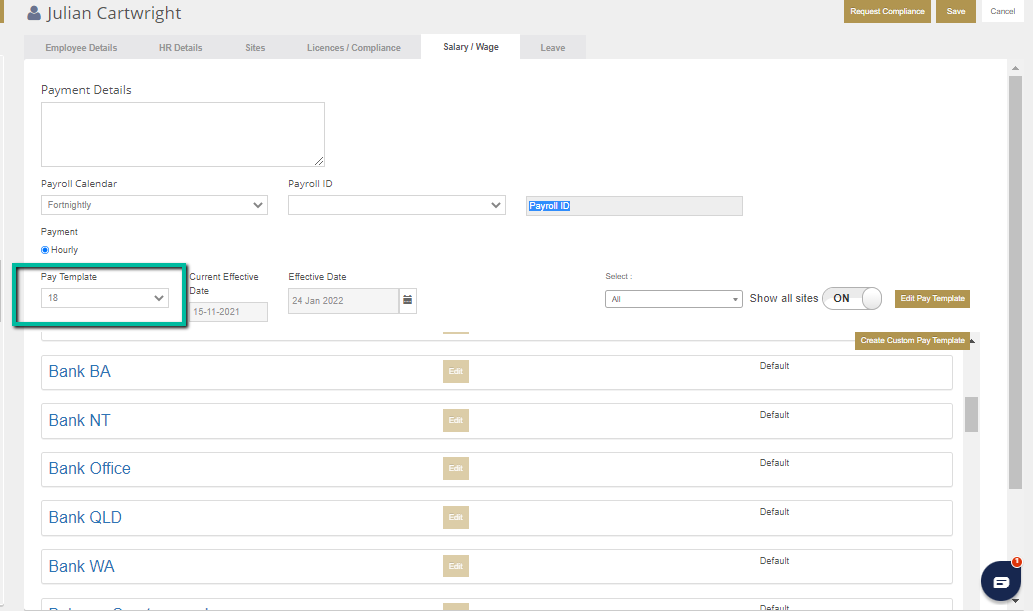Open the Sites tab

(255, 47)
